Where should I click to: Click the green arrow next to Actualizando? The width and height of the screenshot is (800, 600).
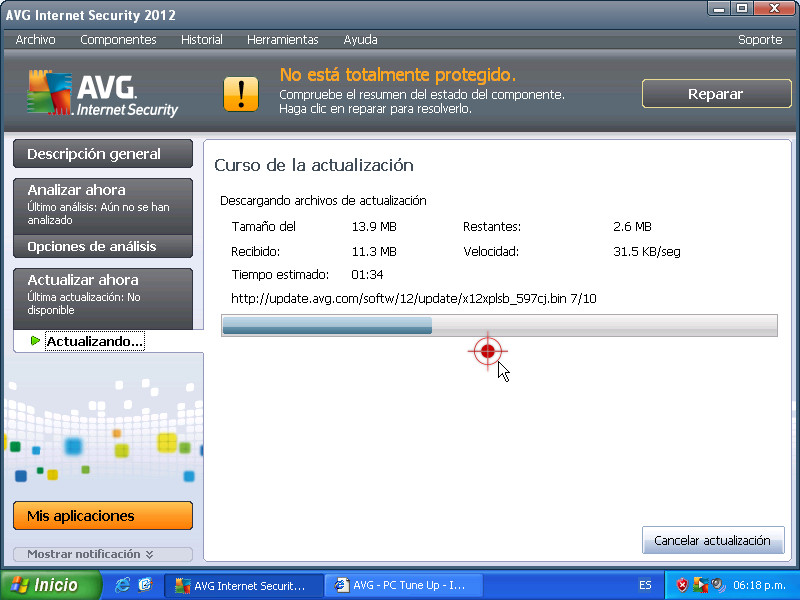pyautogui.click(x=35, y=341)
